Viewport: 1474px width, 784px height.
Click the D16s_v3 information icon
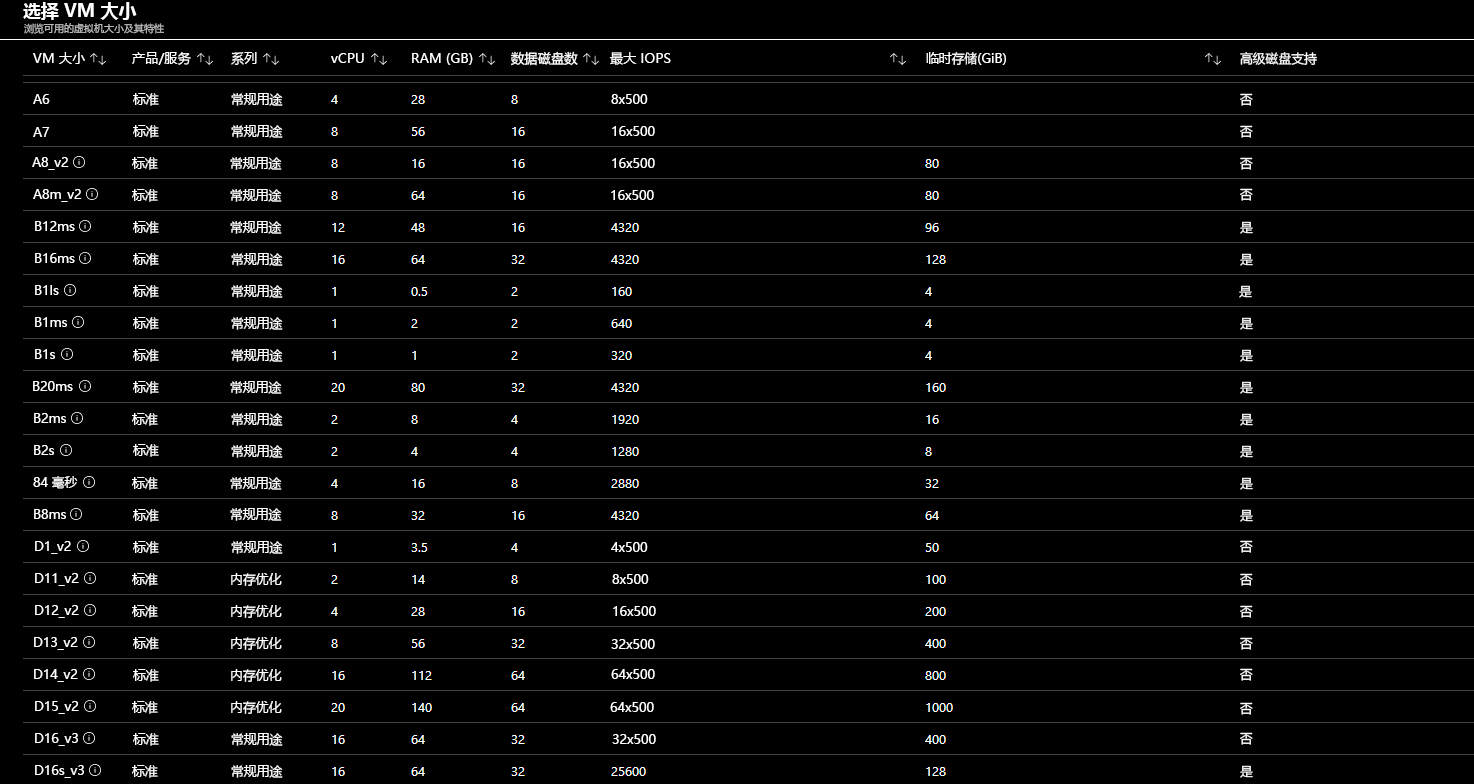point(95,771)
